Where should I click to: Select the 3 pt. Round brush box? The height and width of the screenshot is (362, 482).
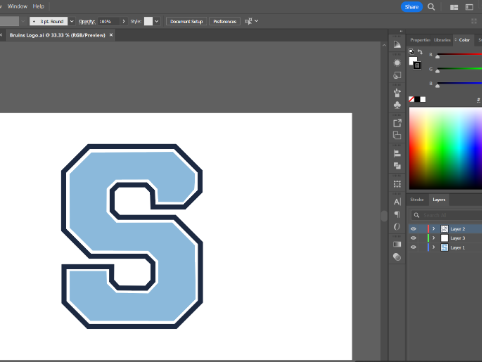click(49, 21)
